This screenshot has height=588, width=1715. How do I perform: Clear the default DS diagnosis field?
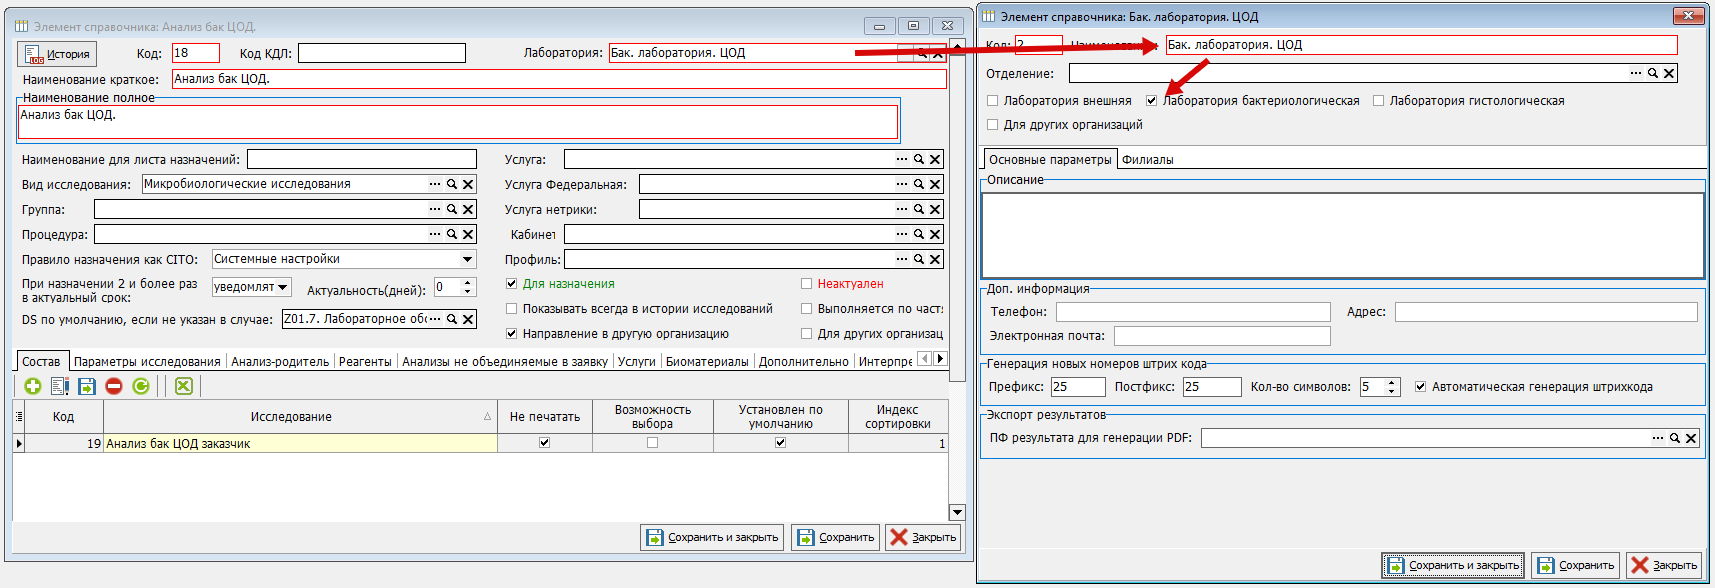[468, 319]
